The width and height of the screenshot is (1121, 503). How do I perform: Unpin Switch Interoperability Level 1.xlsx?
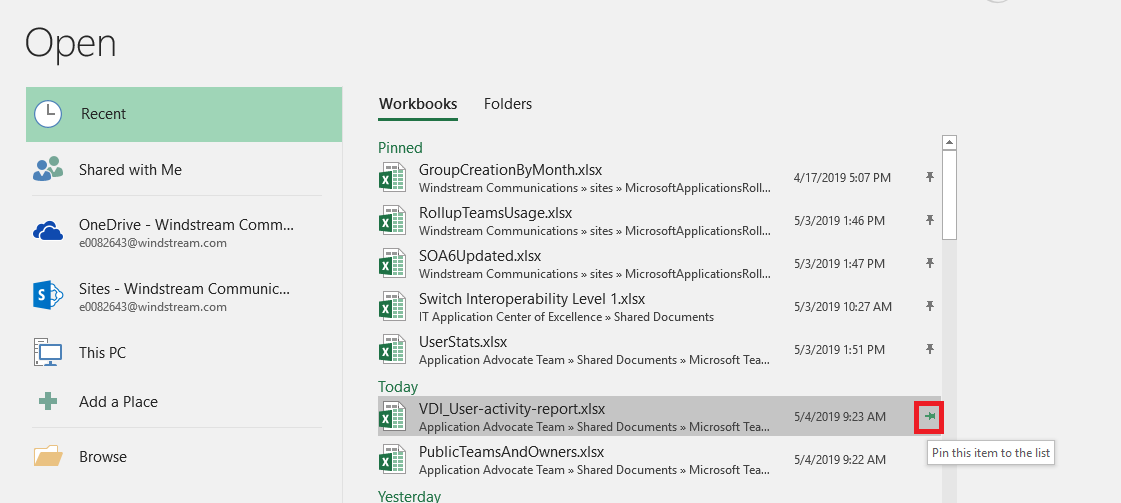coord(929,306)
